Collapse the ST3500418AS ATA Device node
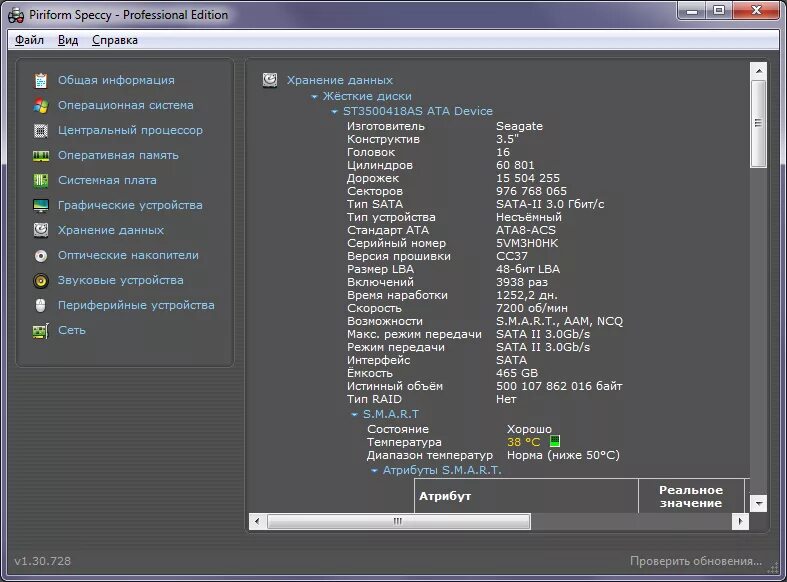This screenshot has width=787, height=582. pyautogui.click(x=335, y=111)
